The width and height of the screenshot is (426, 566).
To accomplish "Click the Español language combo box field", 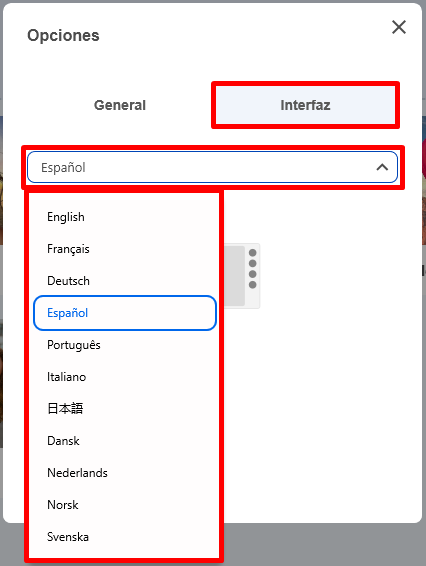I will coord(212,167).
